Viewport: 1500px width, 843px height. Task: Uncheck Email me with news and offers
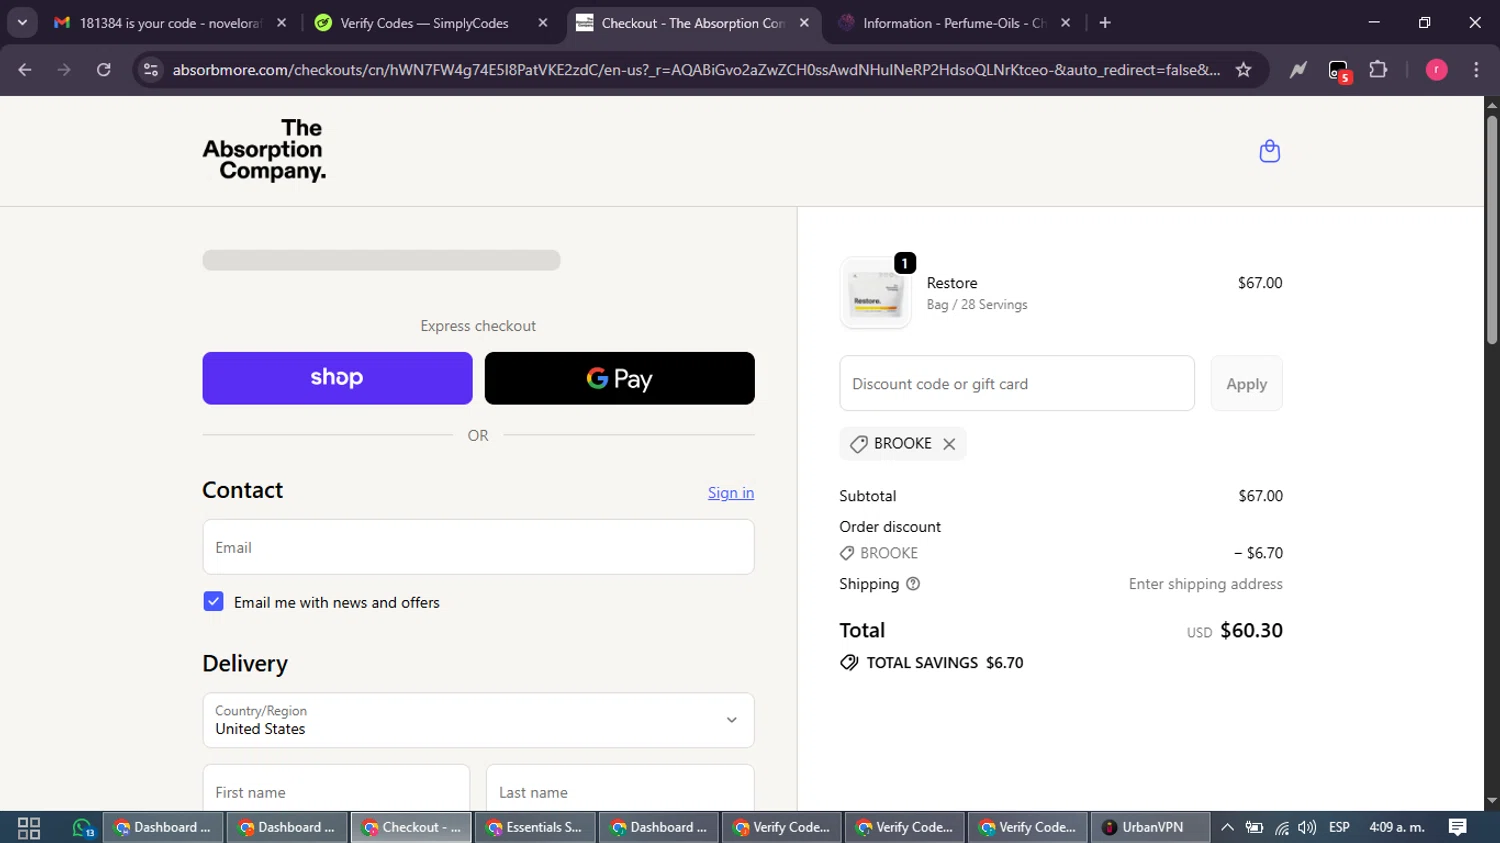[213, 602]
